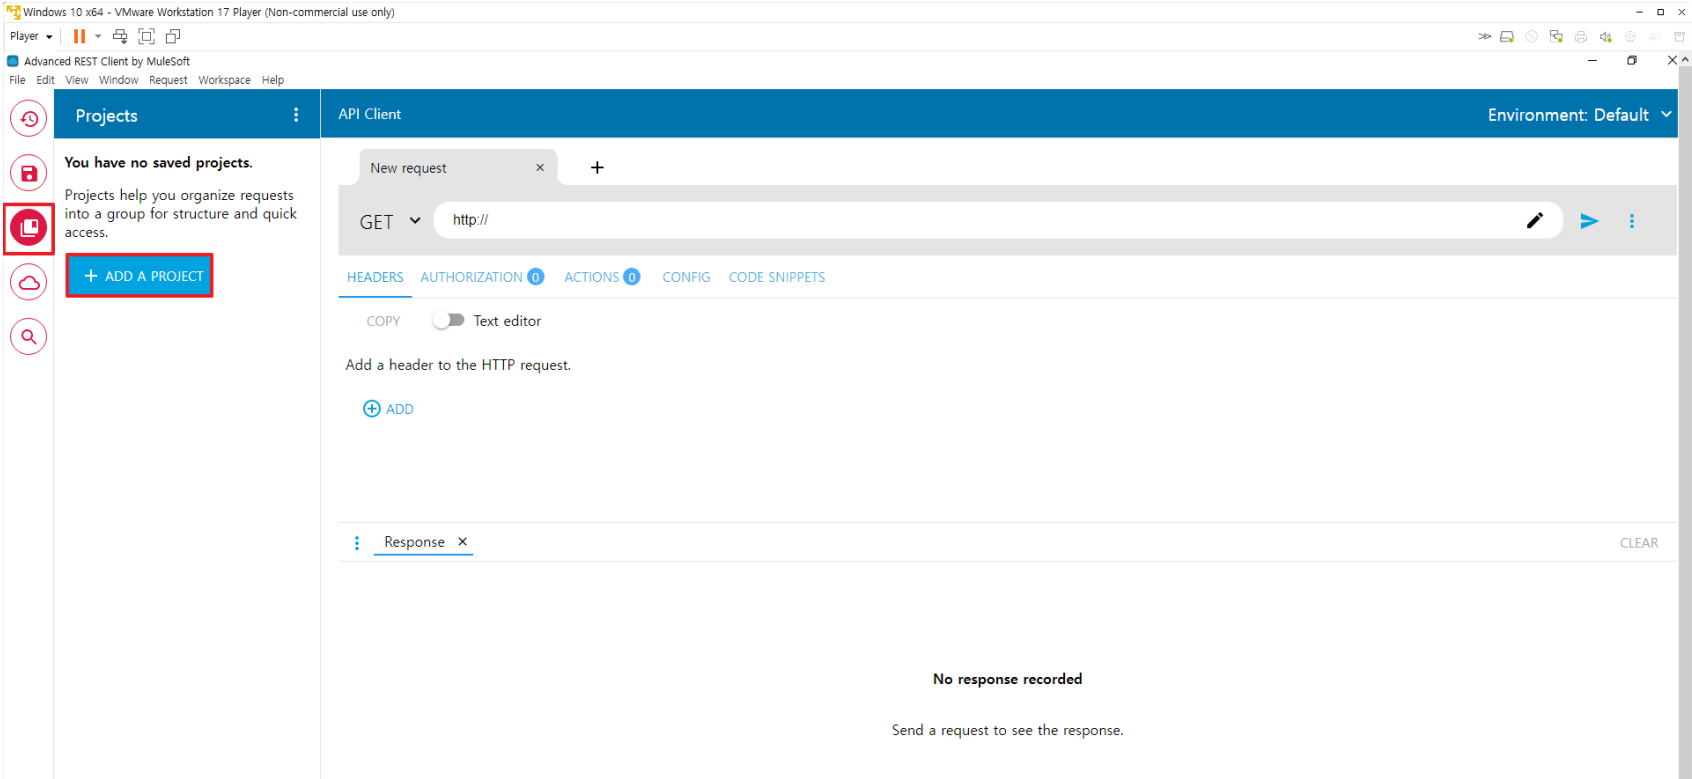
Task: Click the Copy headers button
Action: coord(383,321)
